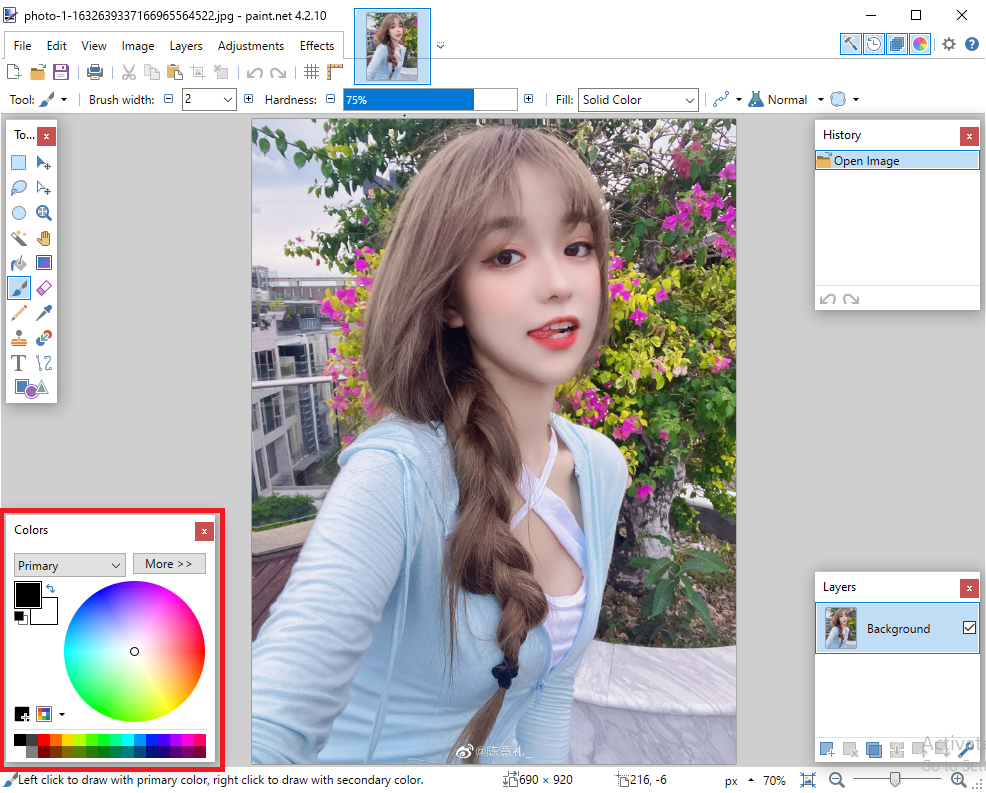Viewport: 986px width, 793px height.
Task: Click the Print icon in toolbar
Action: click(x=95, y=72)
